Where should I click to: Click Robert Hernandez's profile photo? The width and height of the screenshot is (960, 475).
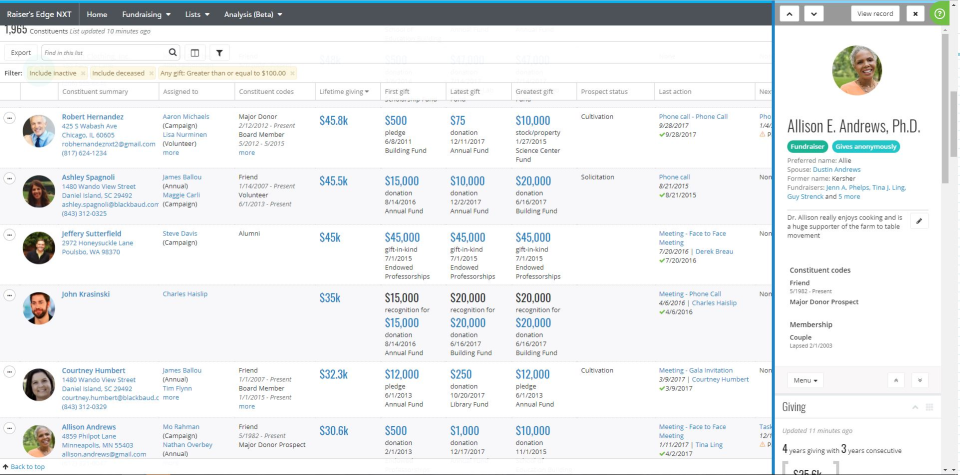click(39, 131)
